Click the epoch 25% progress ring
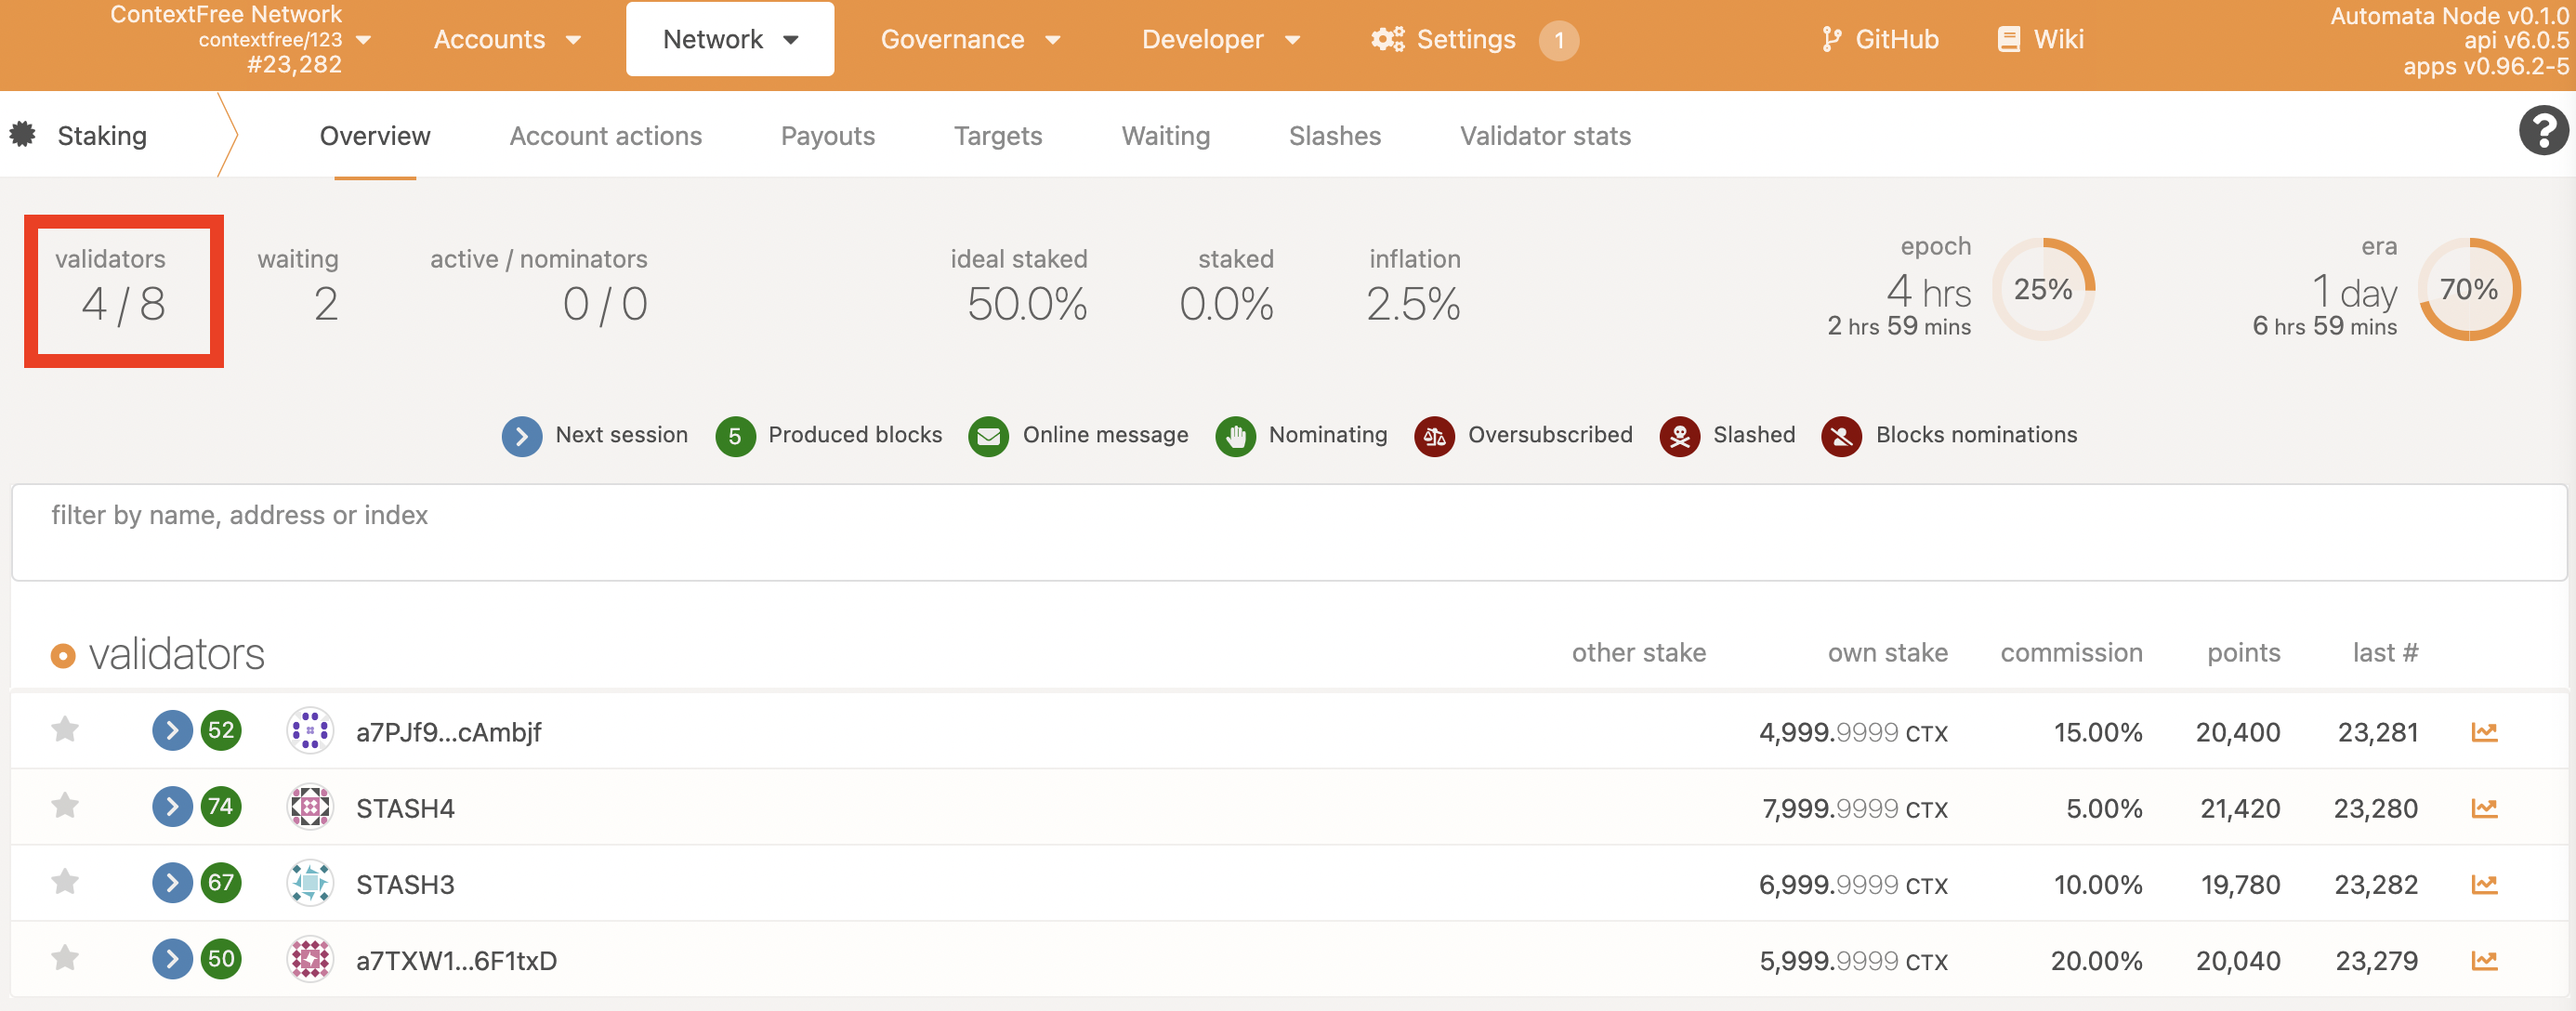 click(x=2043, y=289)
